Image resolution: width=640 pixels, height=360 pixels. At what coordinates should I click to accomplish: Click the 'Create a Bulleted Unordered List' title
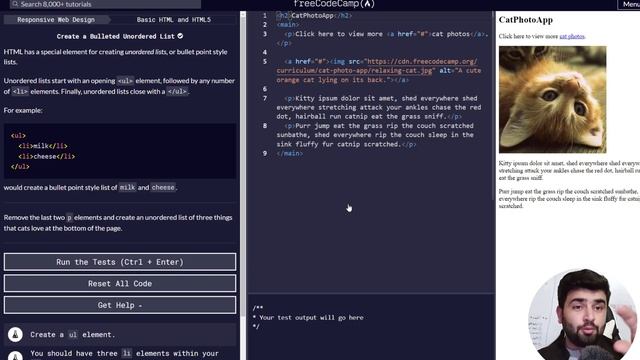(x=116, y=36)
